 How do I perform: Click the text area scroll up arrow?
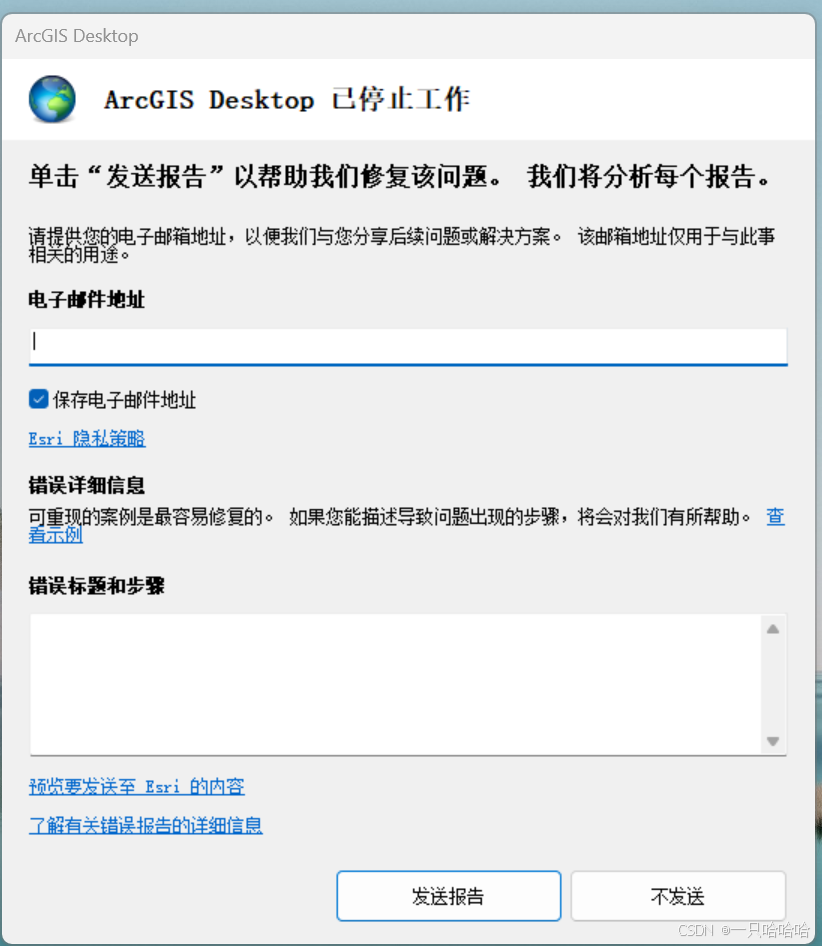point(773,629)
